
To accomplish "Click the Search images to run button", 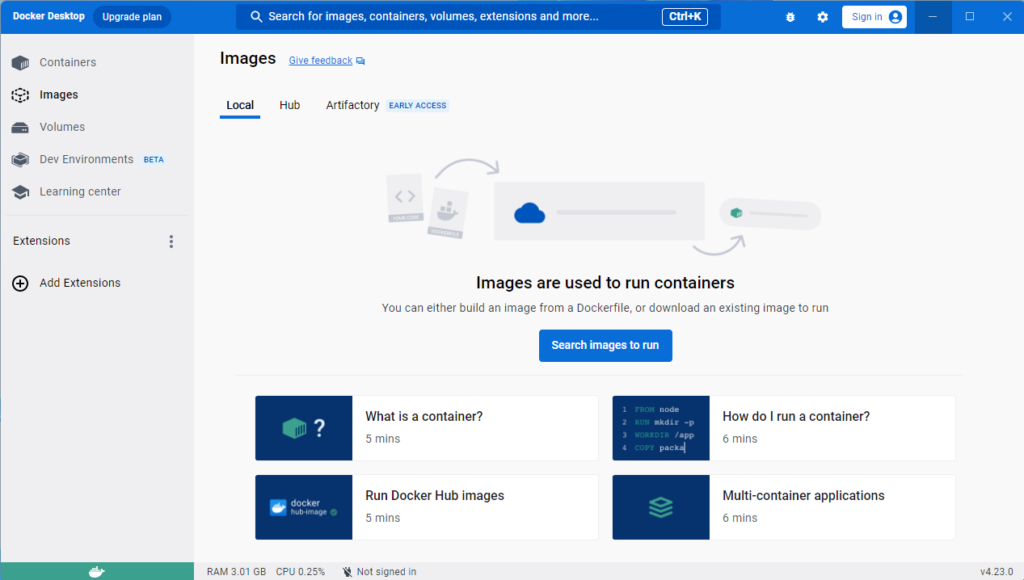I will [605, 345].
